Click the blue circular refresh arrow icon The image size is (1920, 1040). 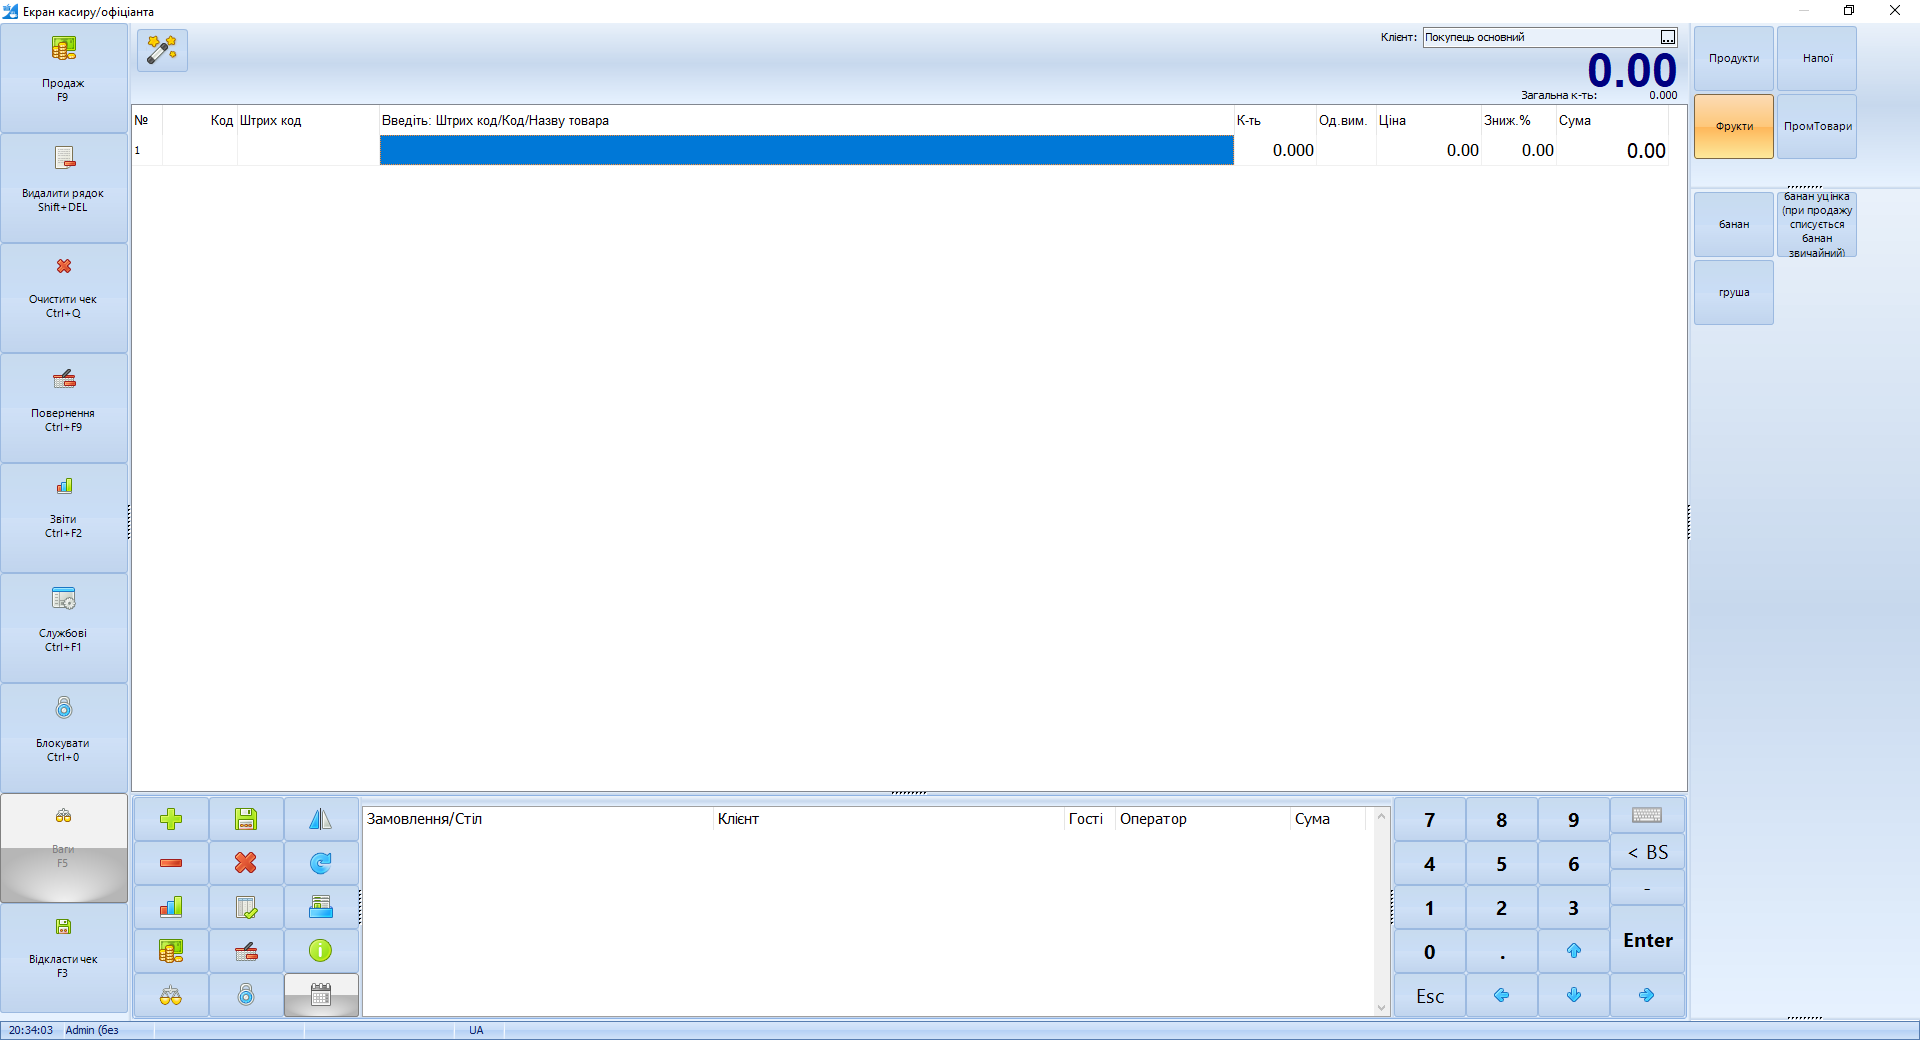click(x=321, y=863)
